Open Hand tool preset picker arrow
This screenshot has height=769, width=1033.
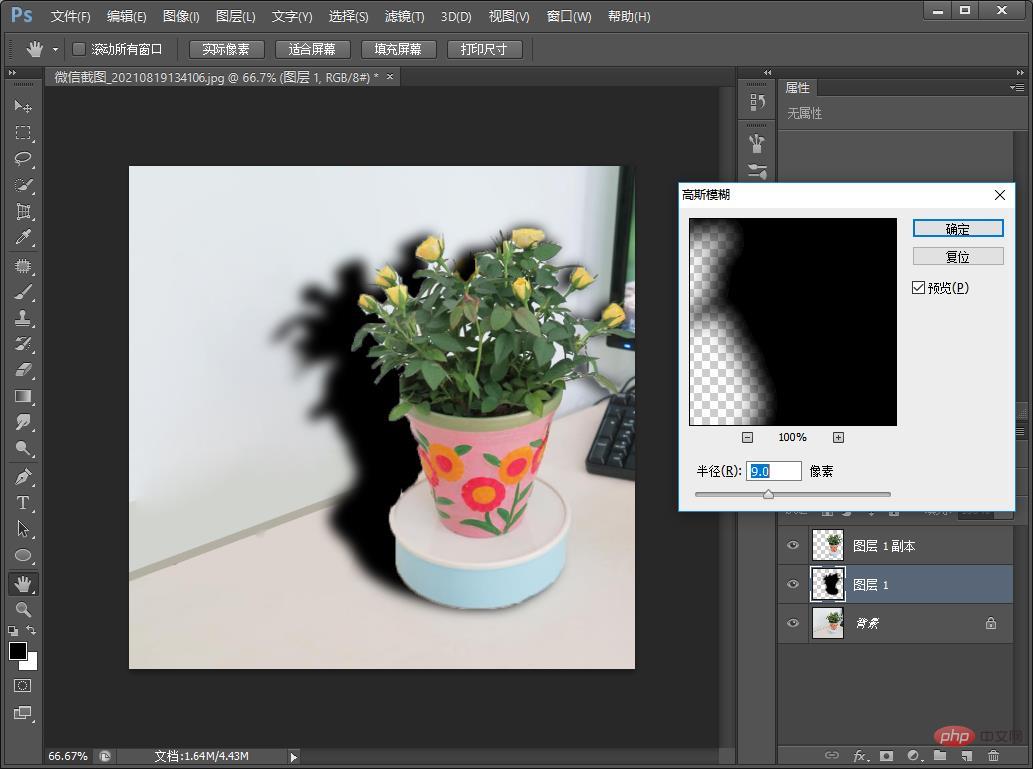[x=55, y=49]
